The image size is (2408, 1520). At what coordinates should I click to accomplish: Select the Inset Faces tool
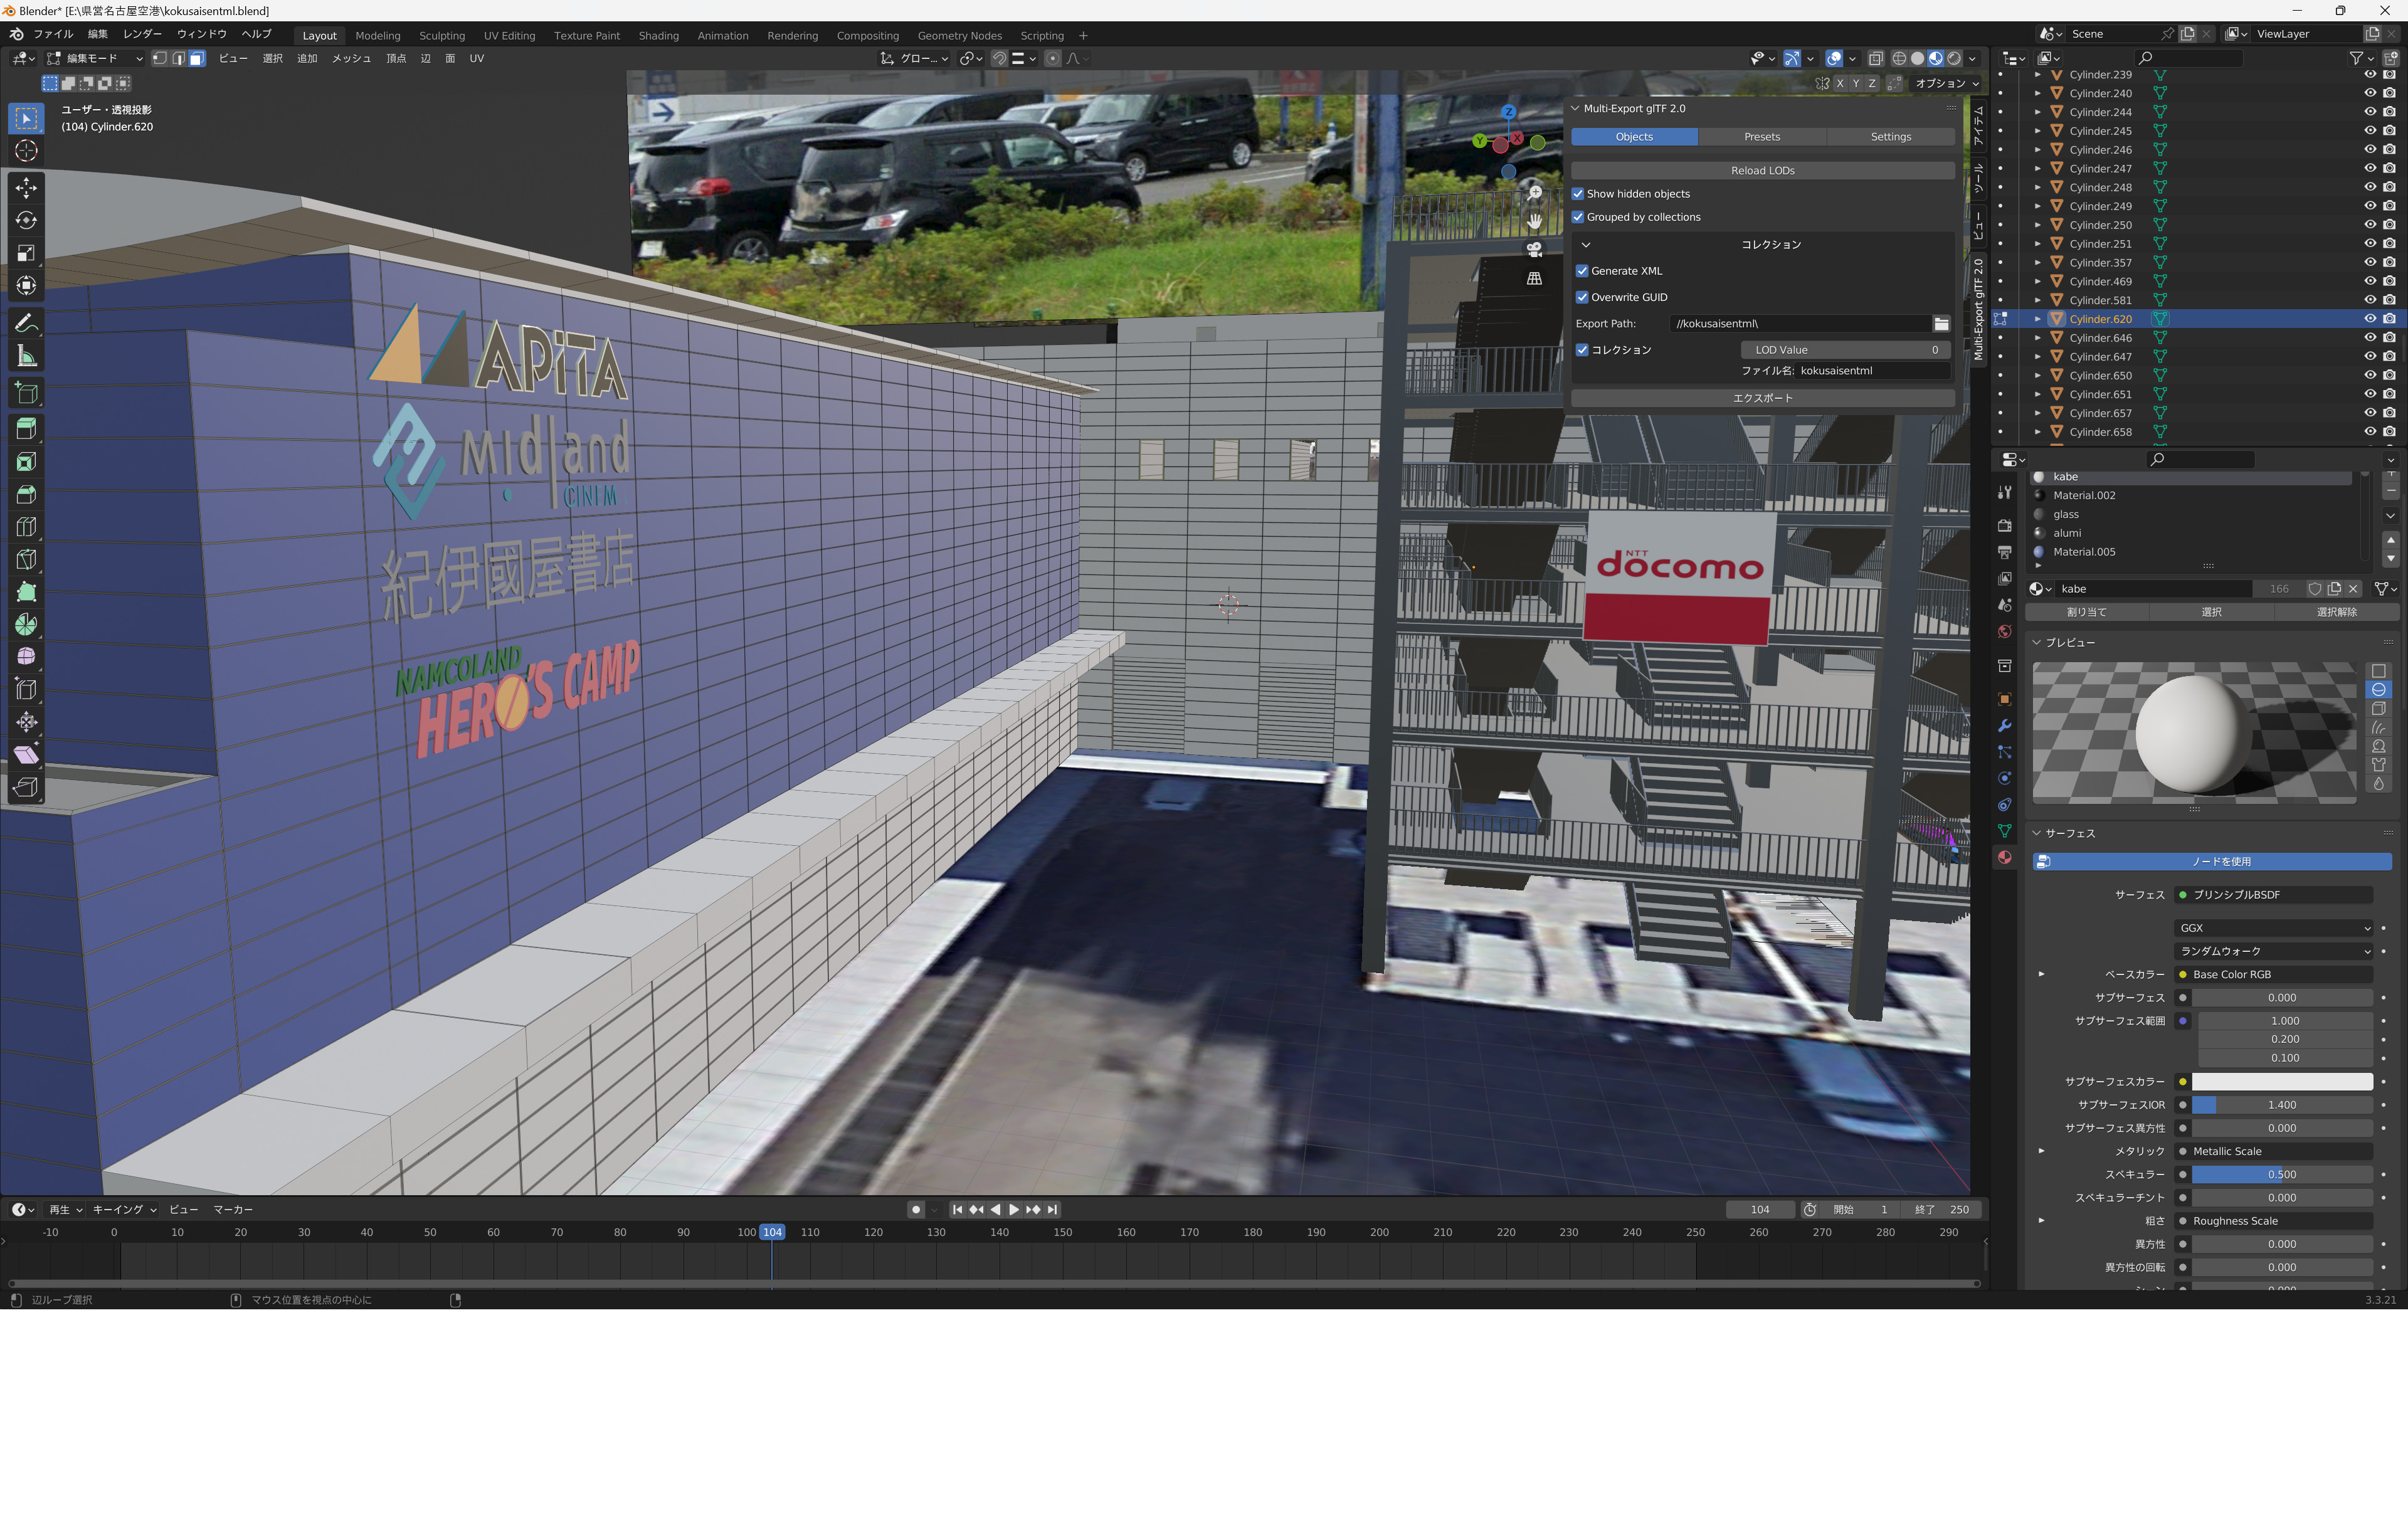(x=27, y=462)
